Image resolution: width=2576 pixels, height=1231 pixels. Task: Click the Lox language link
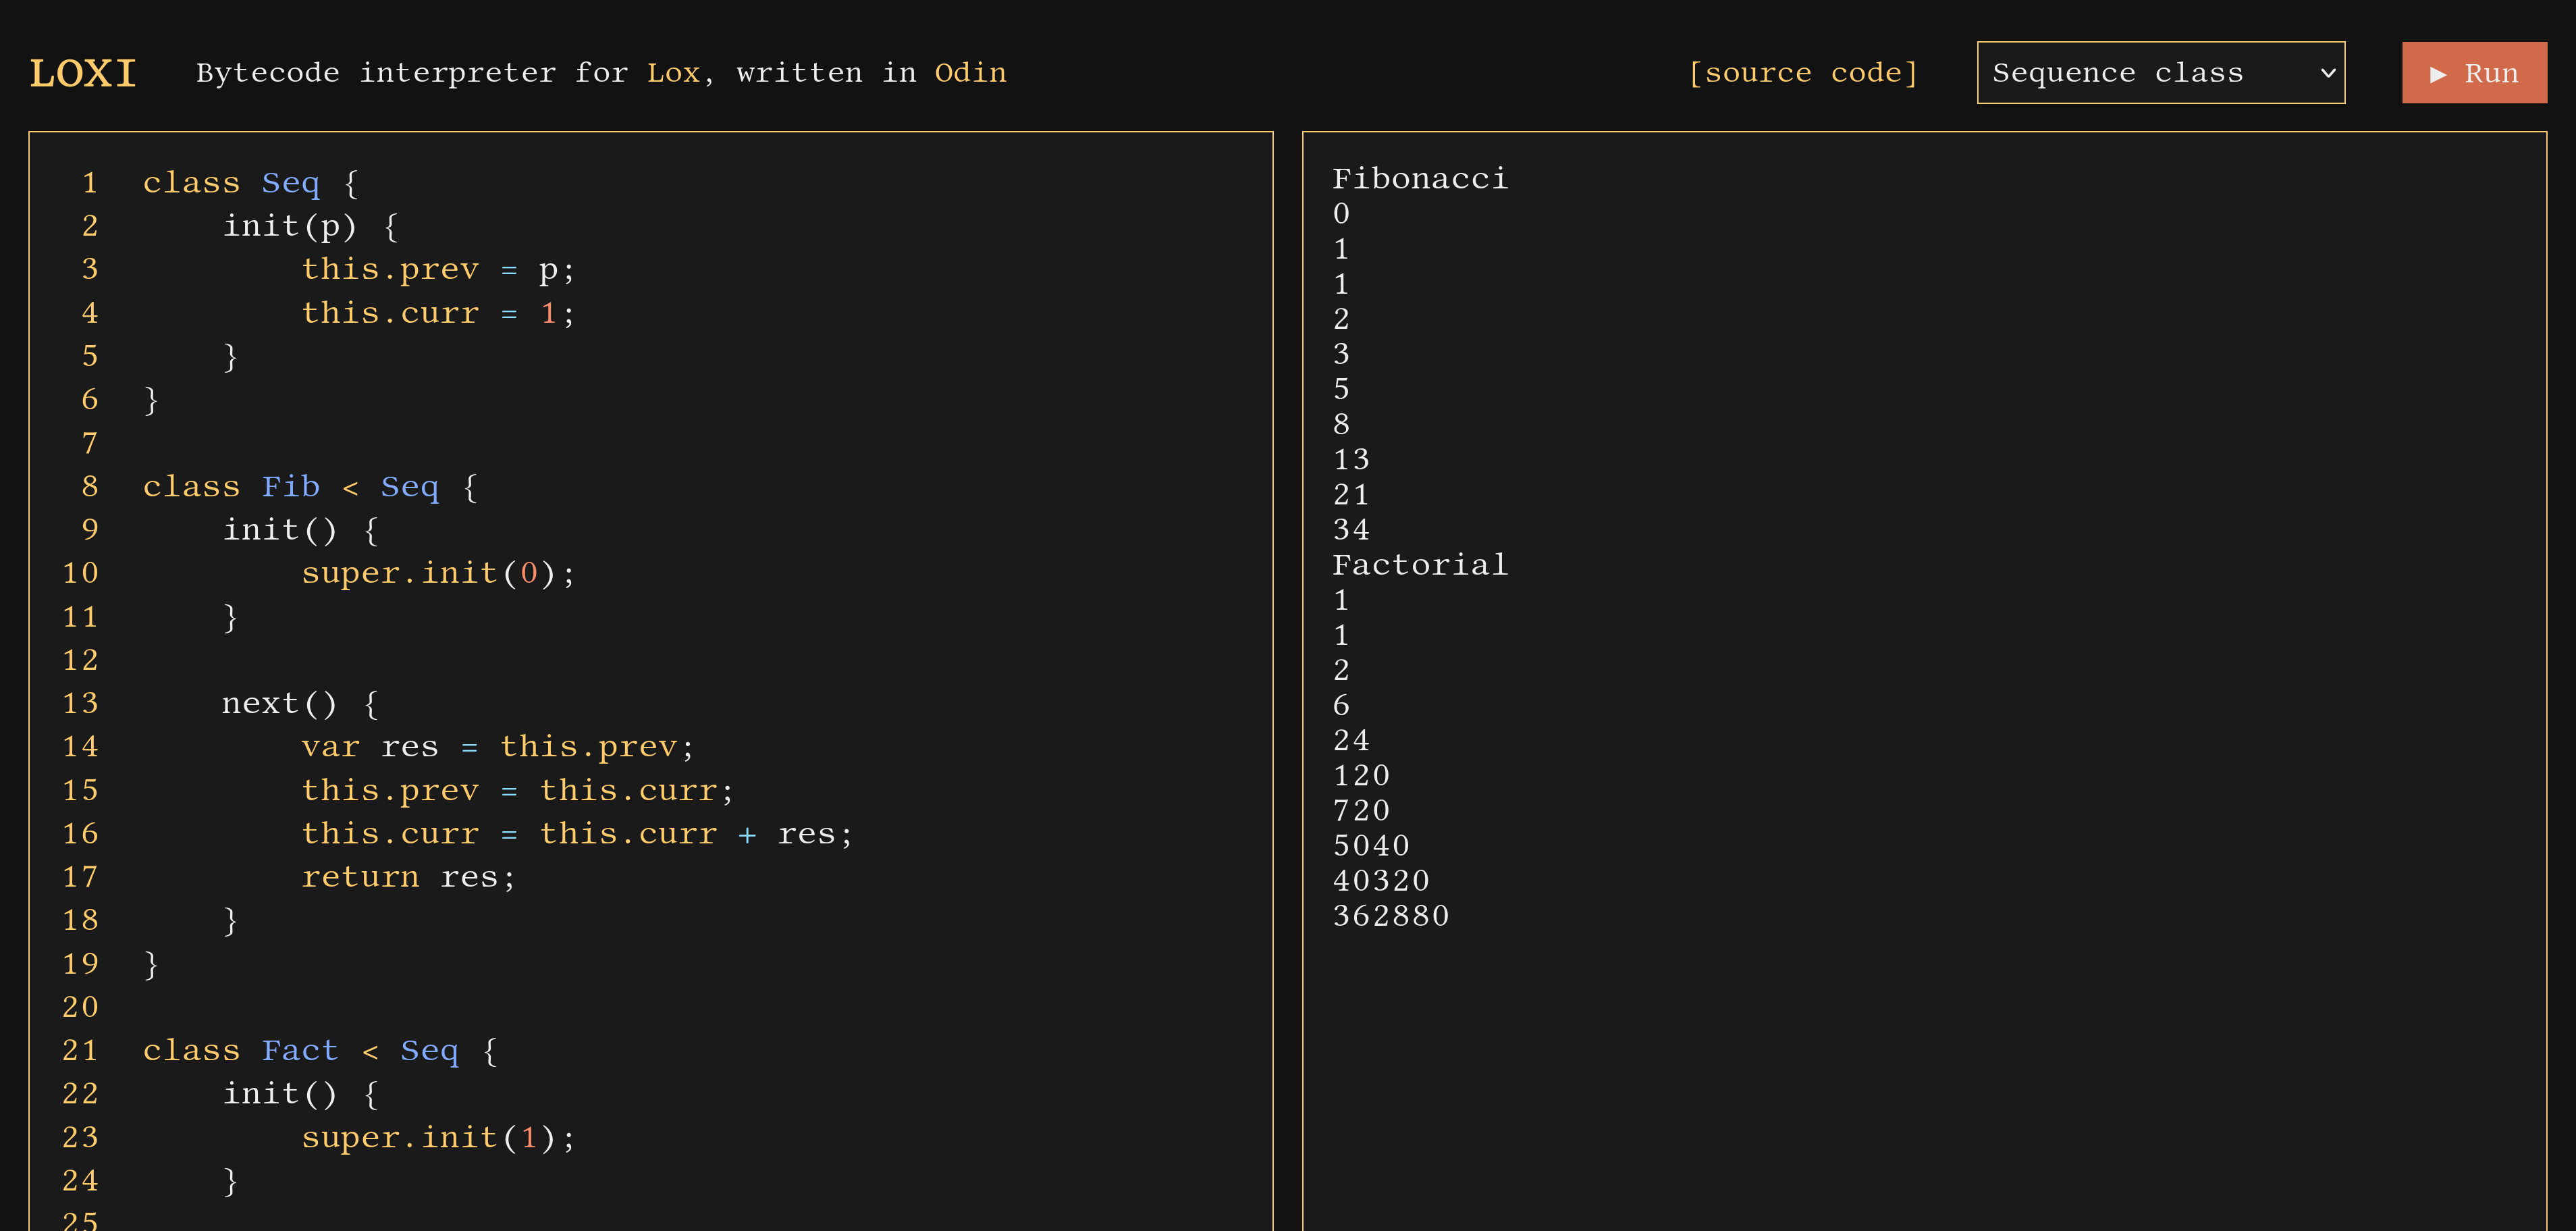[x=673, y=73]
